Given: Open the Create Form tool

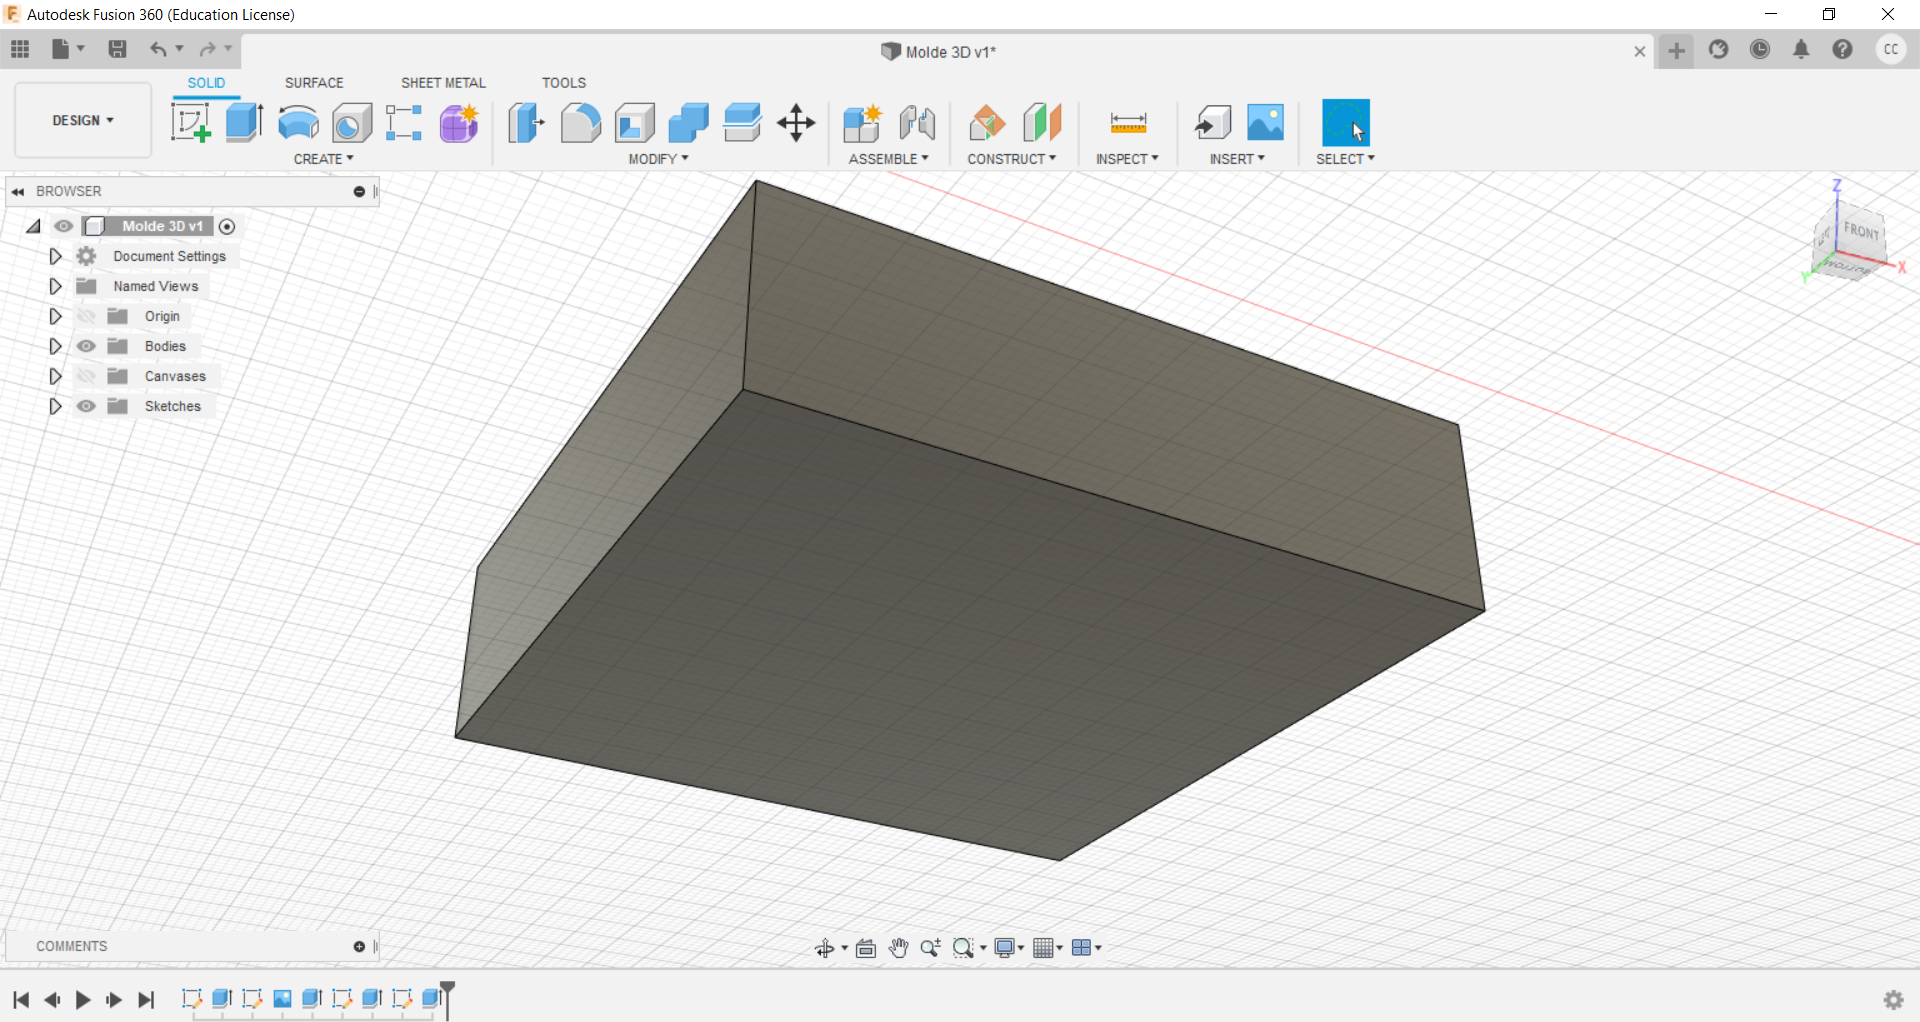Looking at the screenshot, I should coord(458,122).
